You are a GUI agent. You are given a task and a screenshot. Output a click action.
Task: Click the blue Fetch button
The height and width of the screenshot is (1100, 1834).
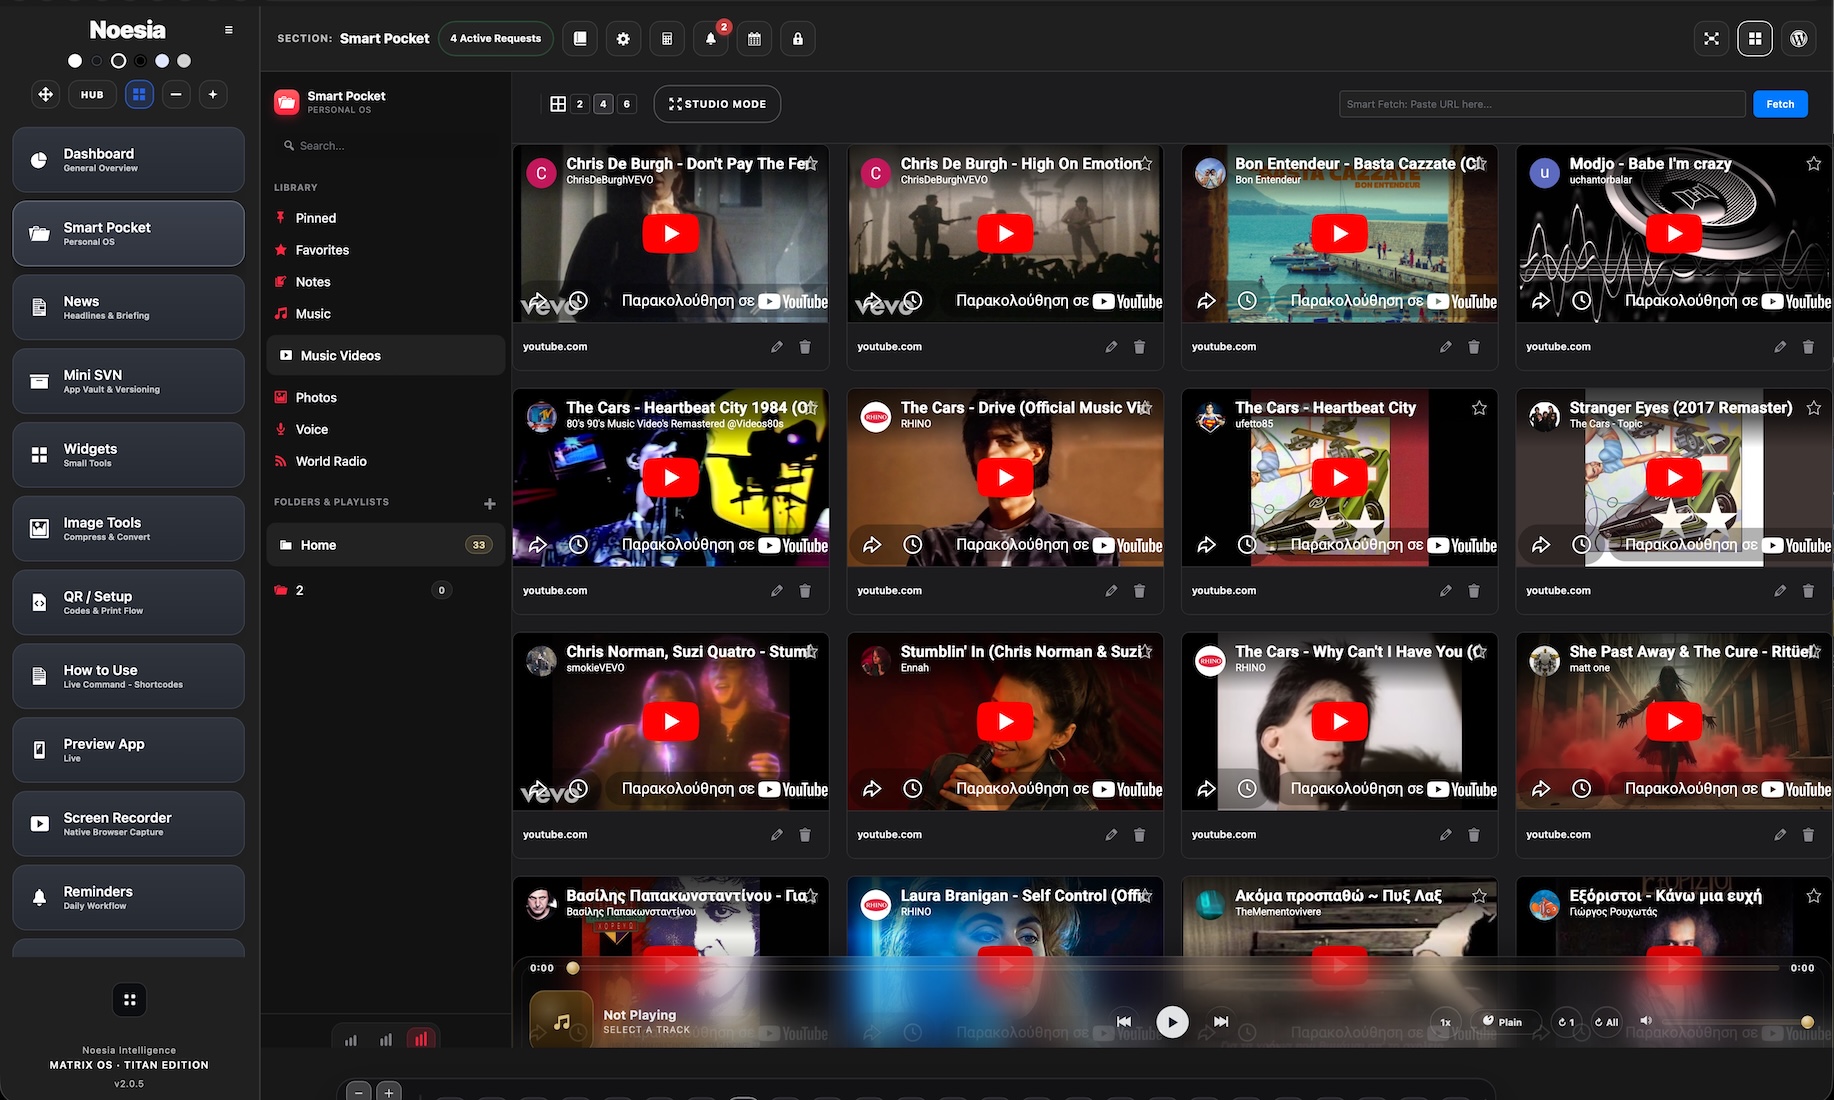pos(1780,104)
